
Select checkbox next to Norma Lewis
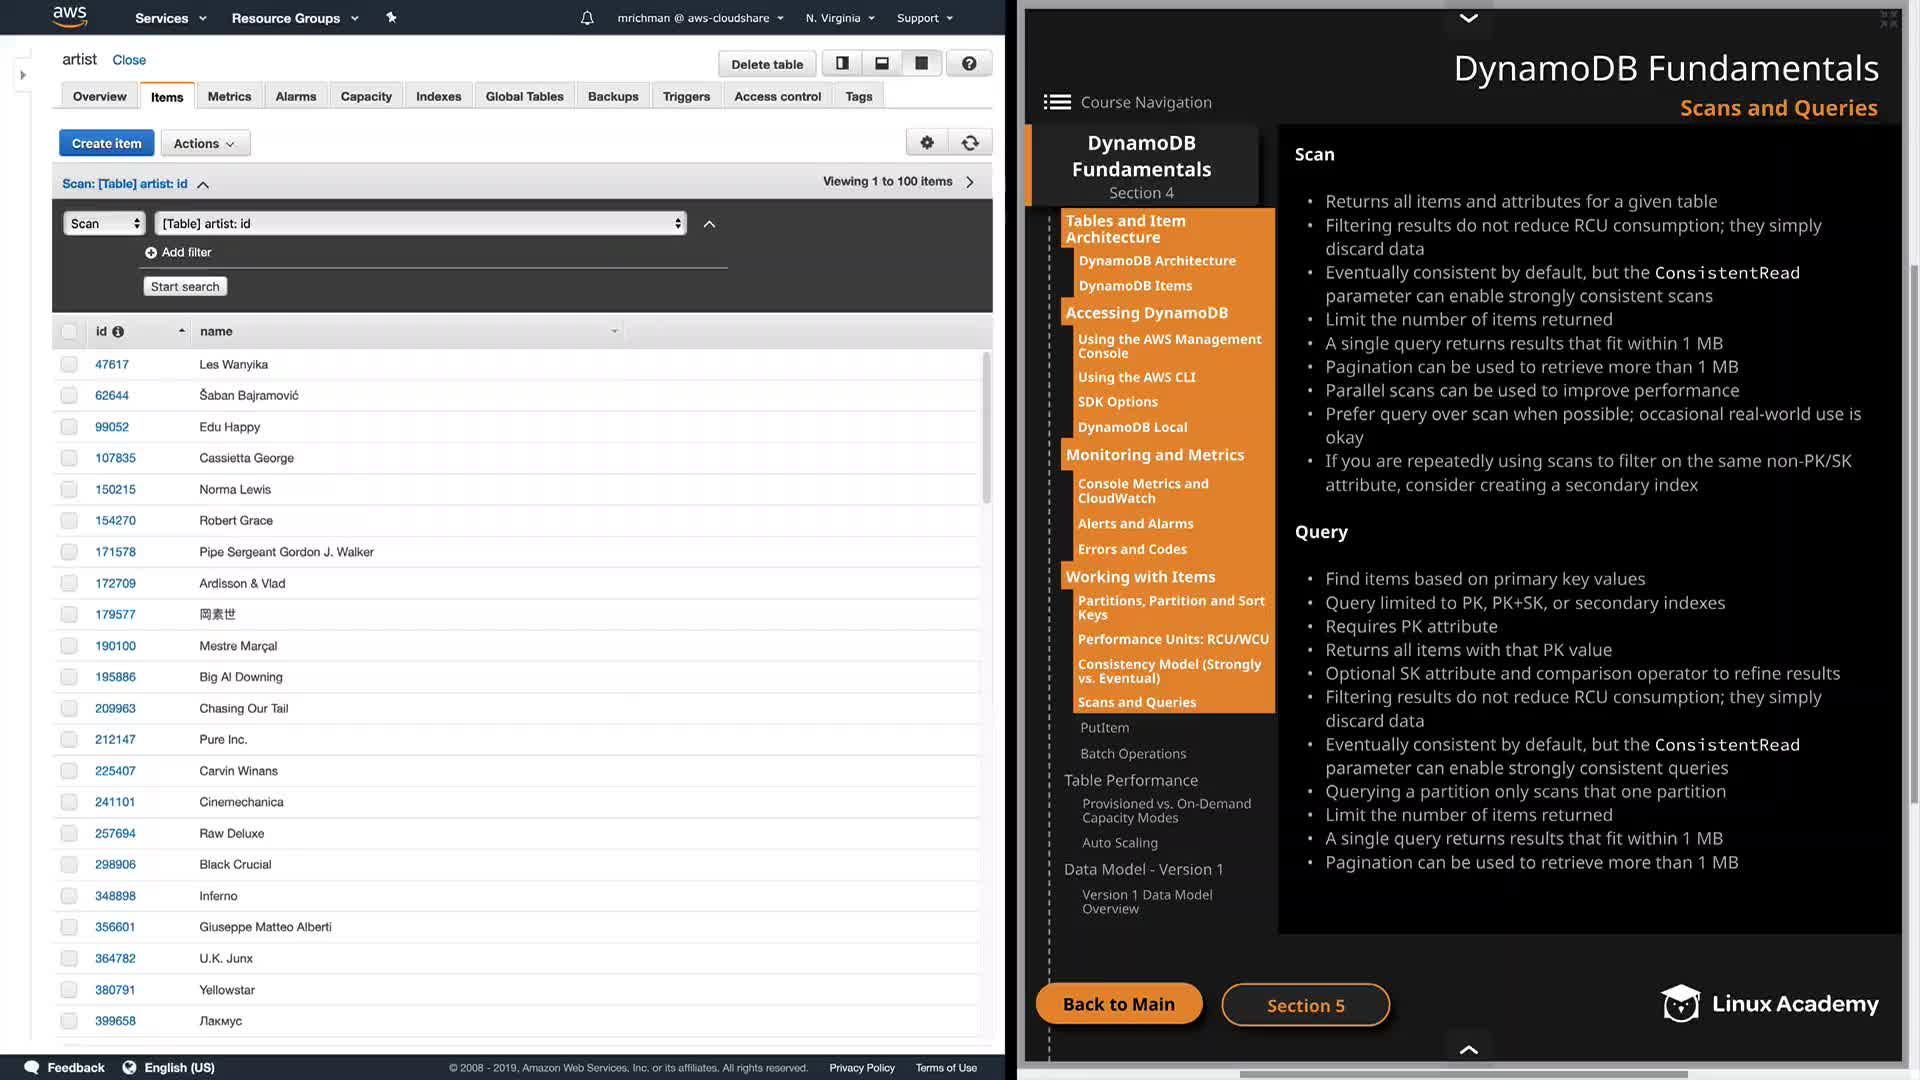pyautogui.click(x=69, y=490)
